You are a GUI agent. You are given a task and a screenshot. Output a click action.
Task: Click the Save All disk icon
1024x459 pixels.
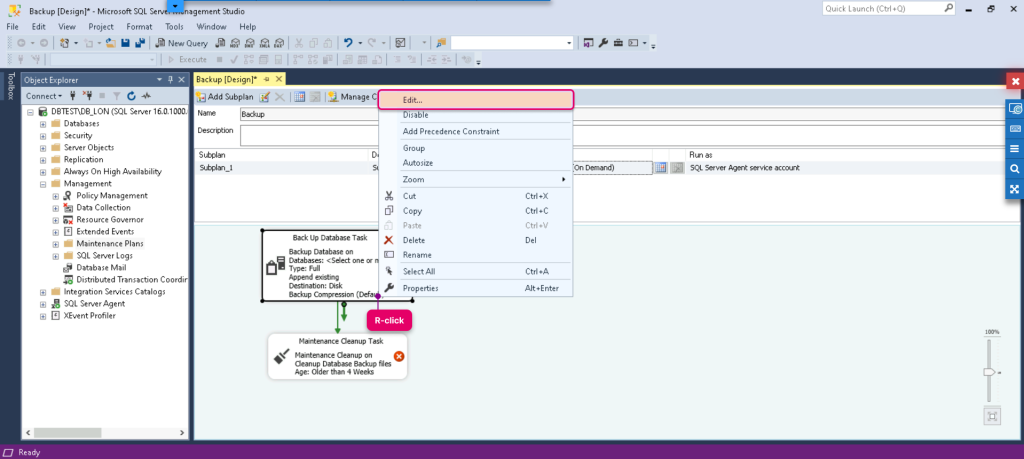[139, 43]
